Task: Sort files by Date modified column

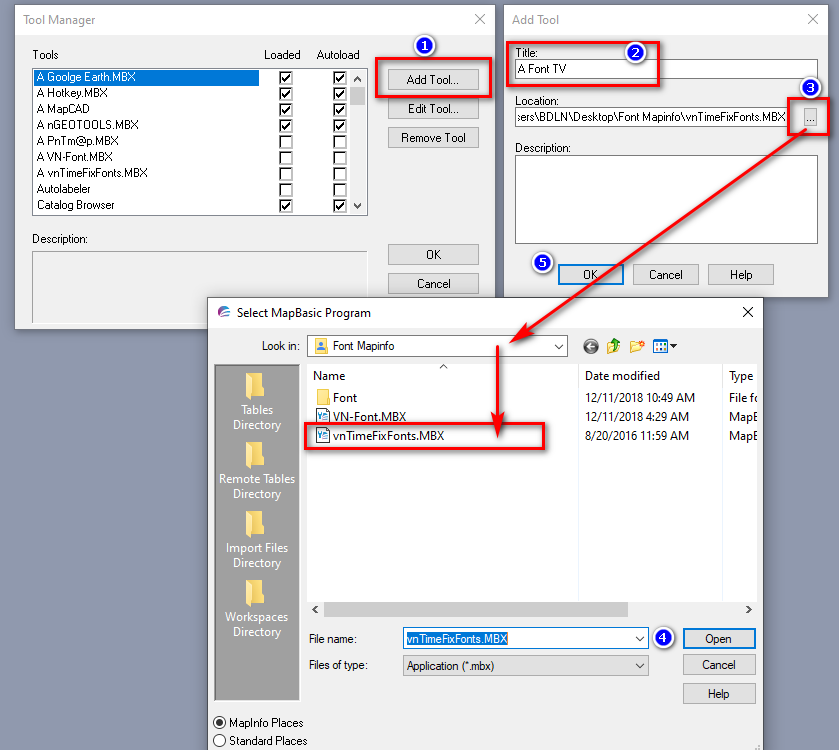Action: coord(650,376)
